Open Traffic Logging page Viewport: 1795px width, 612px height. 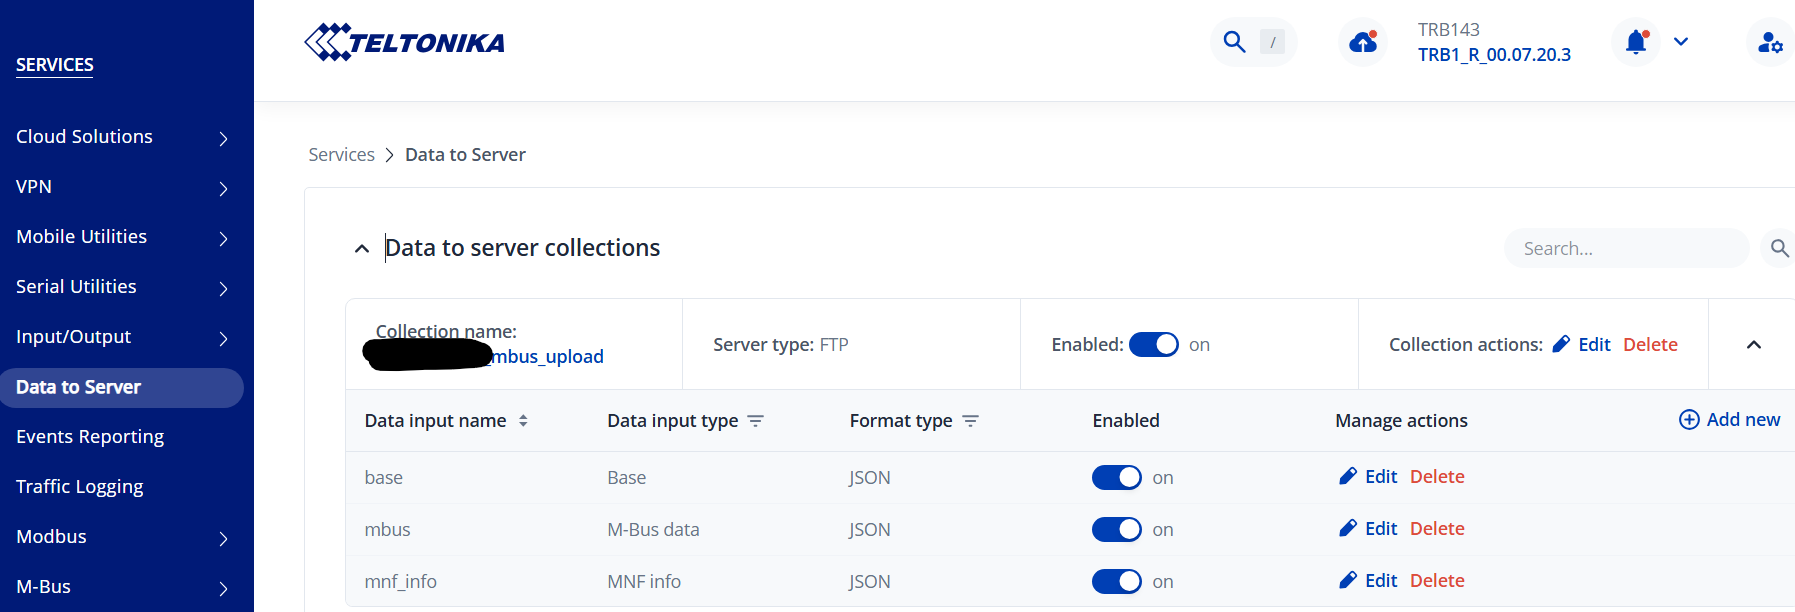(x=80, y=487)
